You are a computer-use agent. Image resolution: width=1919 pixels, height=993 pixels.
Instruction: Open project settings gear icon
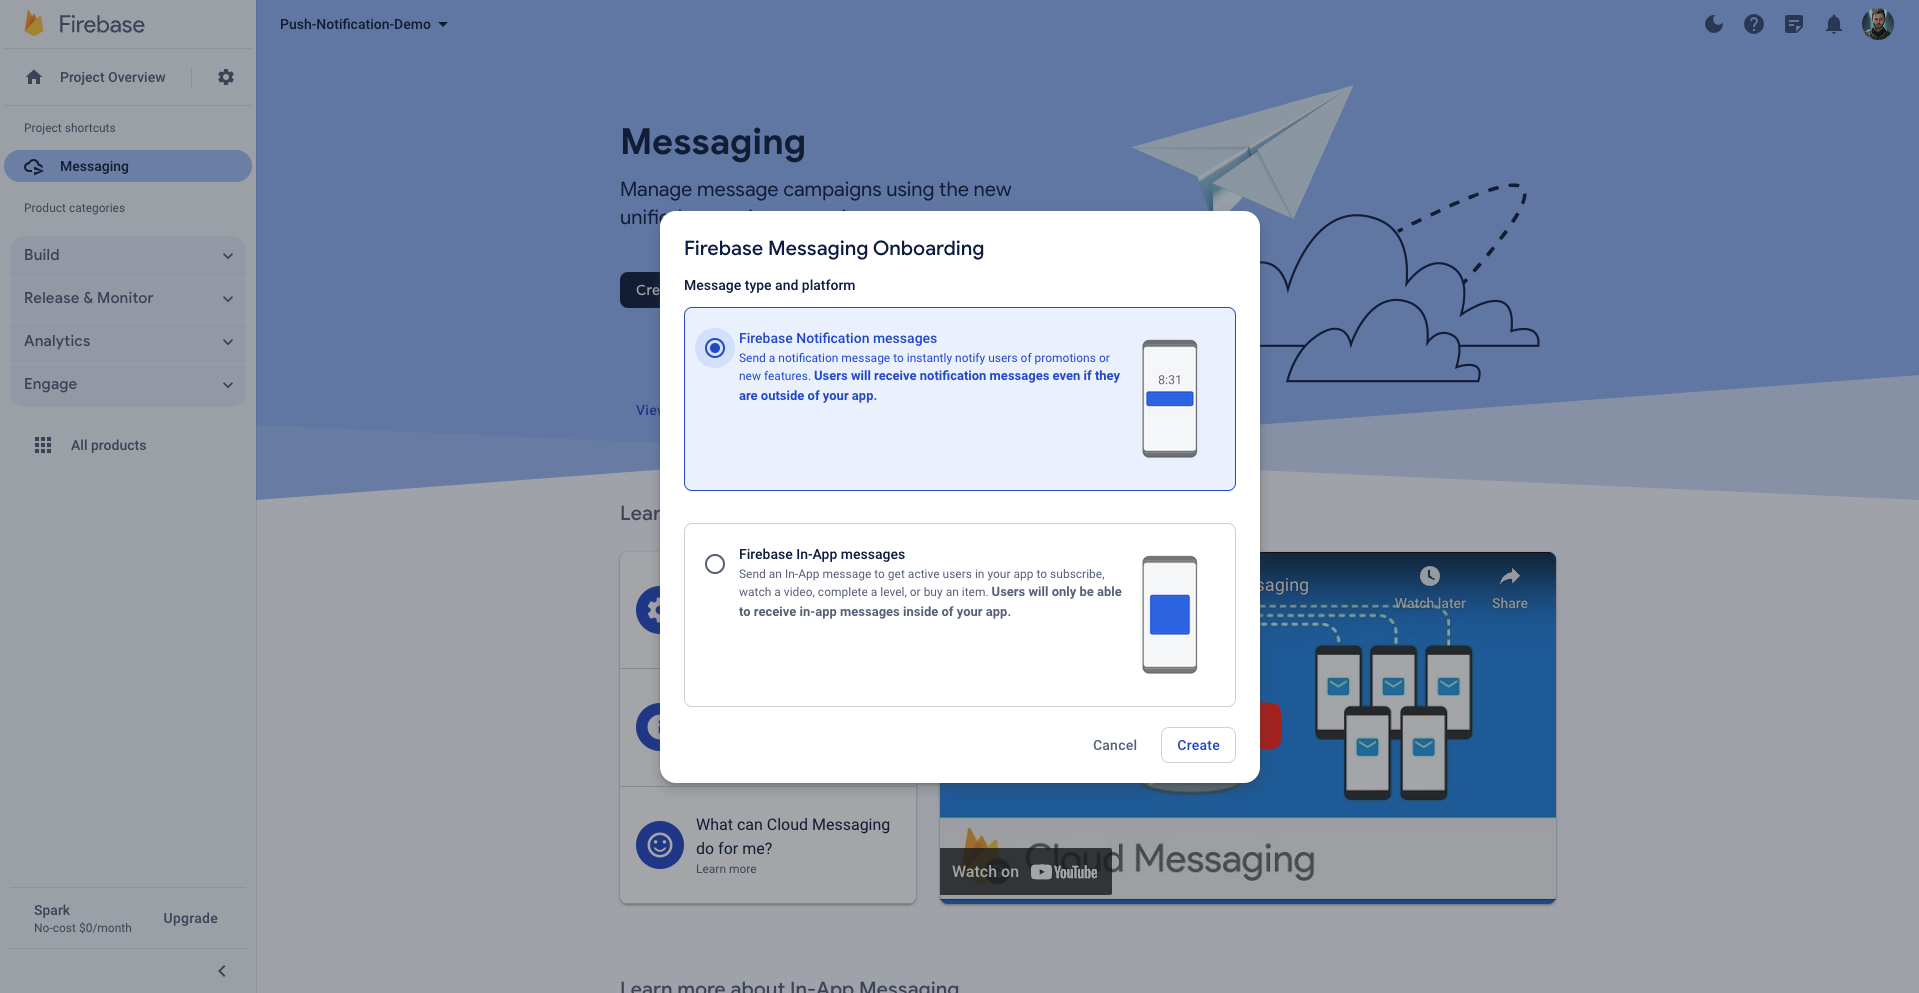[x=226, y=77]
